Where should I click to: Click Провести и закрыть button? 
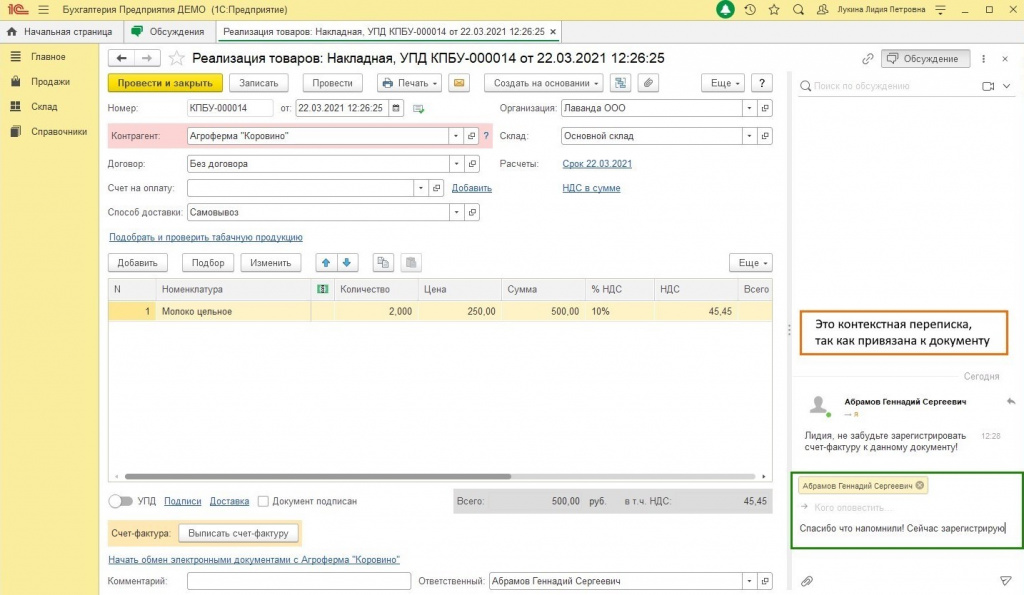click(x=165, y=83)
